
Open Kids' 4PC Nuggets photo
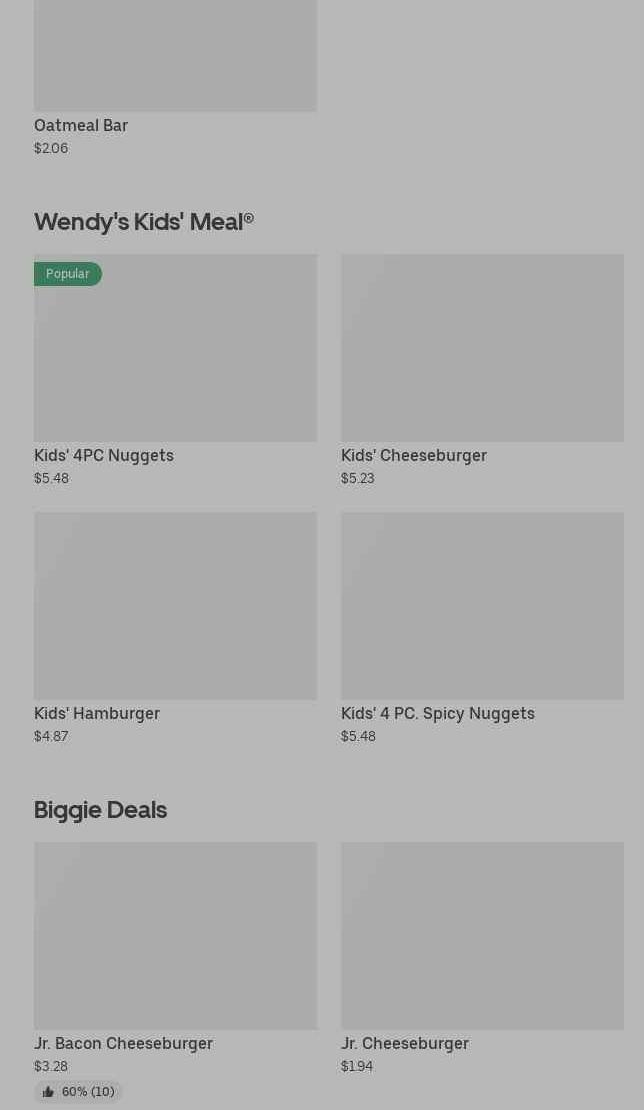pyautogui.click(x=176, y=348)
